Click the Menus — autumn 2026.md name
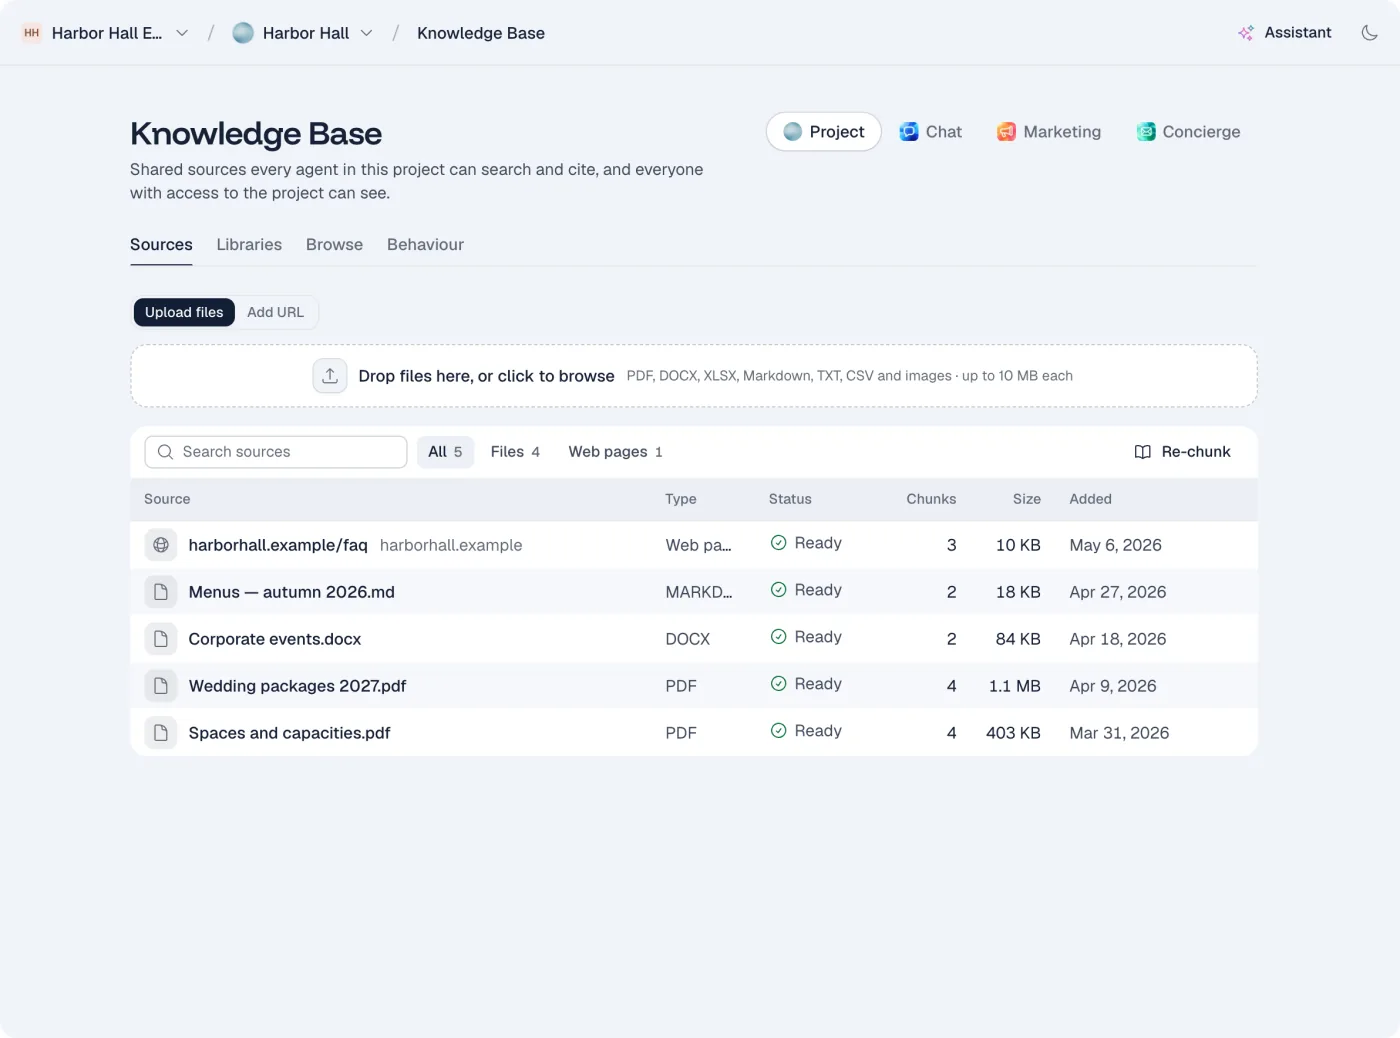 pyautogui.click(x=291, y=592)
